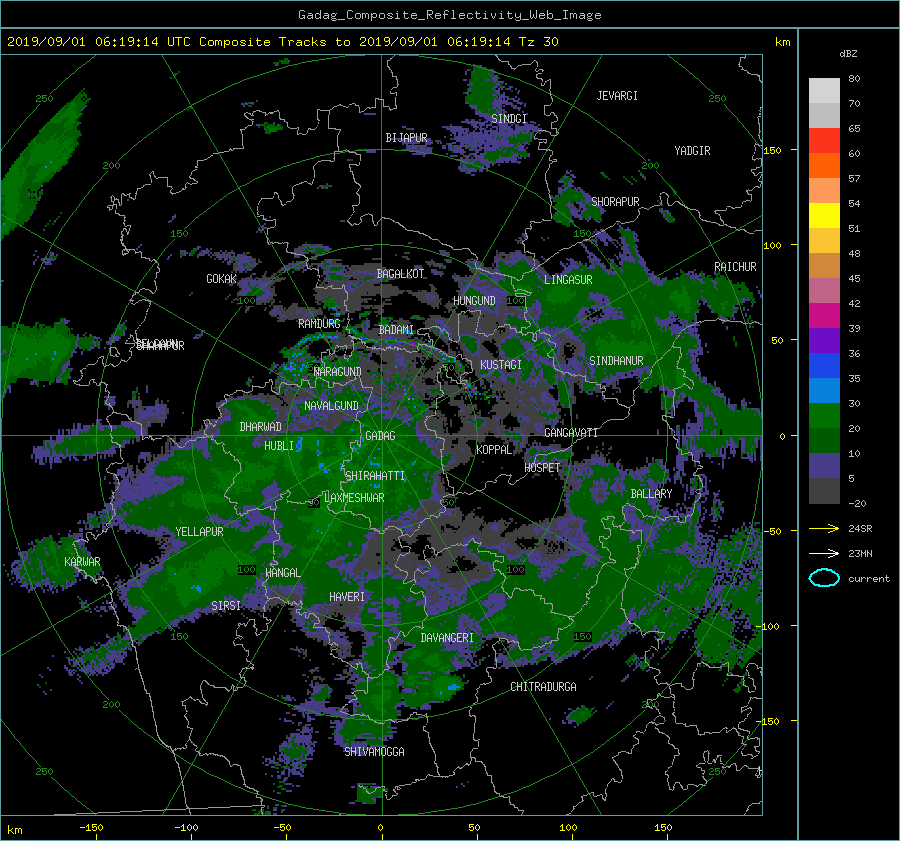The image size is (900, 841).
Task: Click the BADAMI city label
Action: tap(396, 330)
